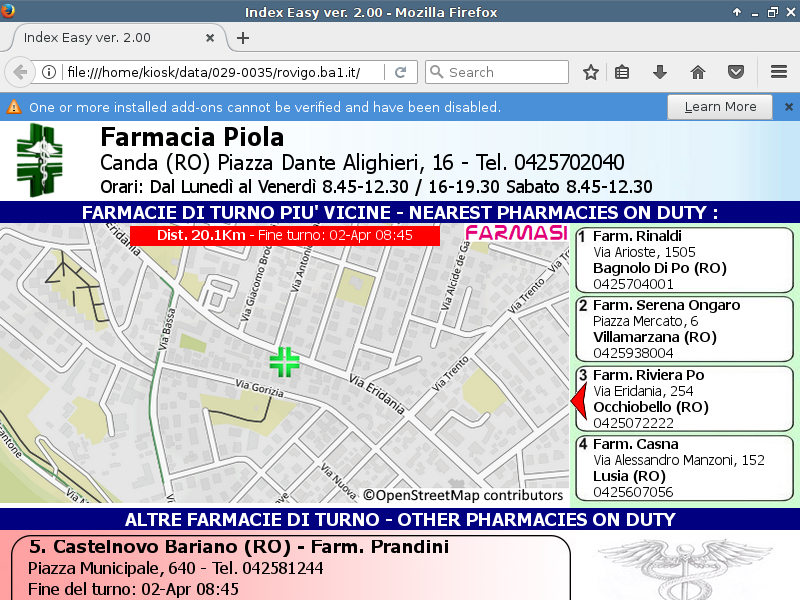Click Learn More about disabled add-ons

[x=720, y=107]
